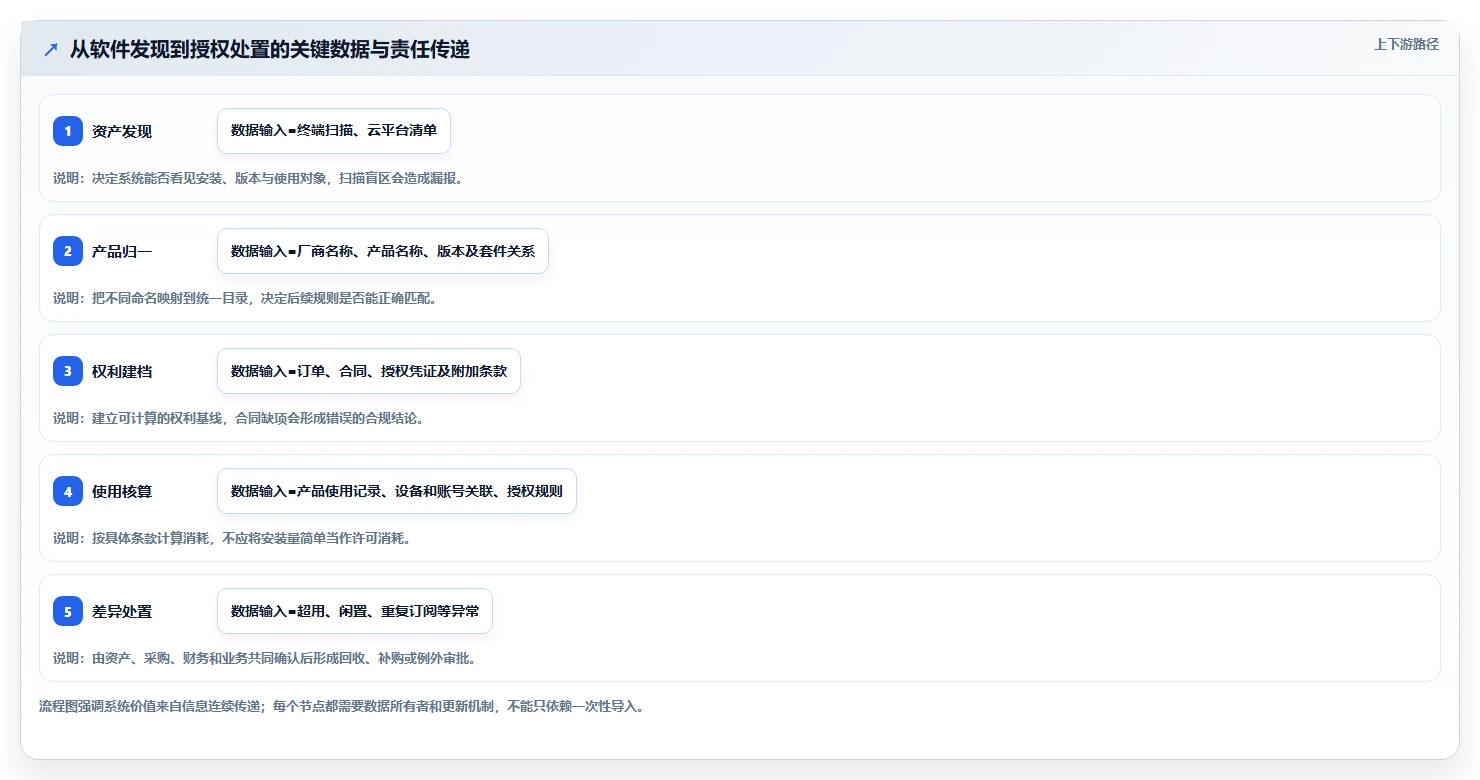Click the step 1 number badge

click(x=68, y=131)
